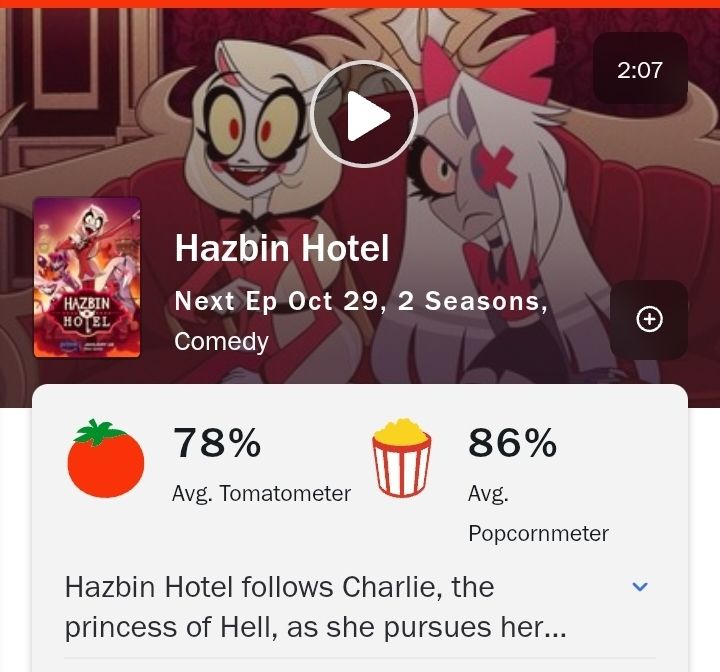This screenshot has height=672, width=720.
Task: Select the Avg. Tomatometer label
Action: [261, 494]
